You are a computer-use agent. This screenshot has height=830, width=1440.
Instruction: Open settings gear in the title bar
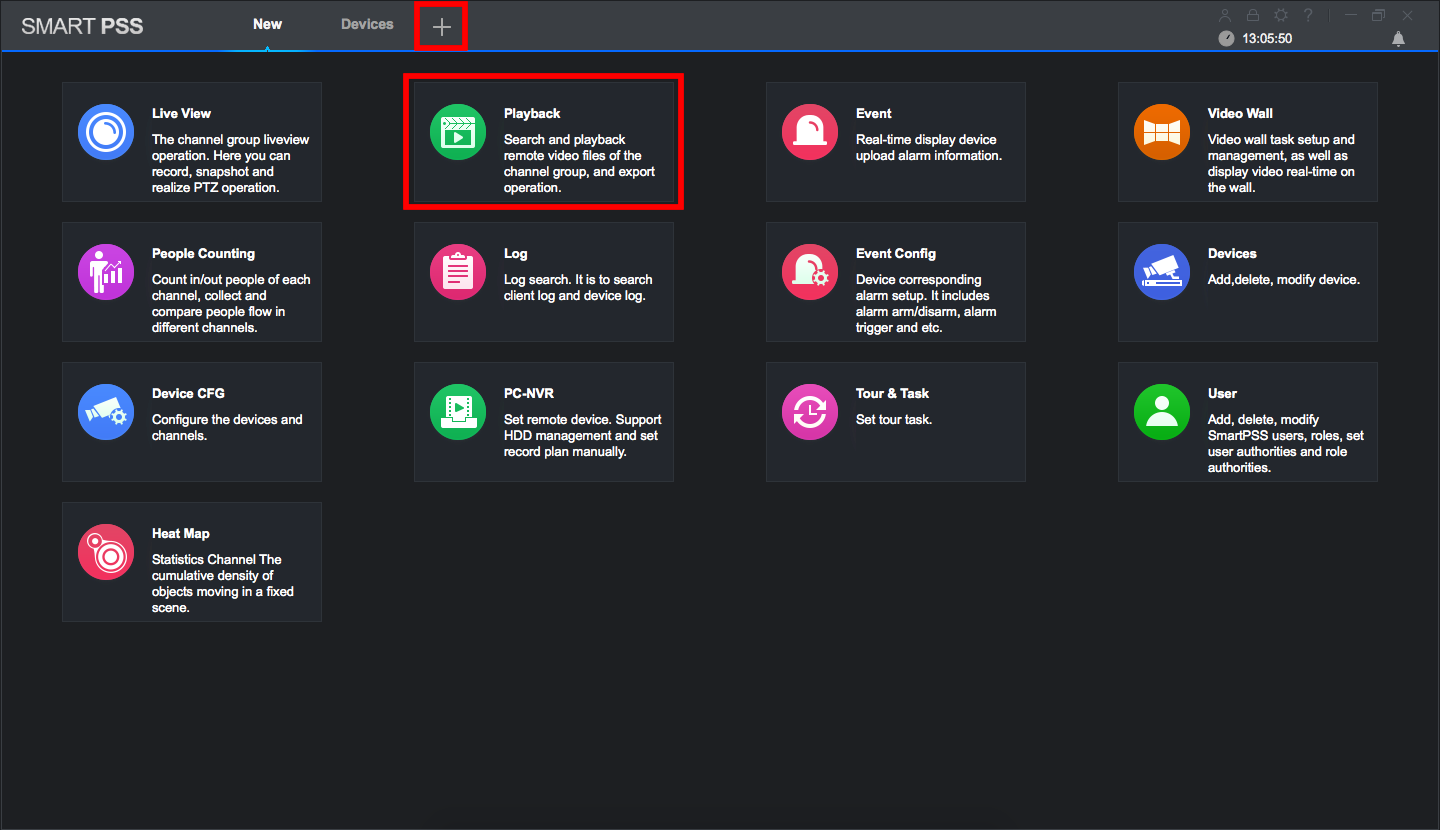pos(1280,15)
